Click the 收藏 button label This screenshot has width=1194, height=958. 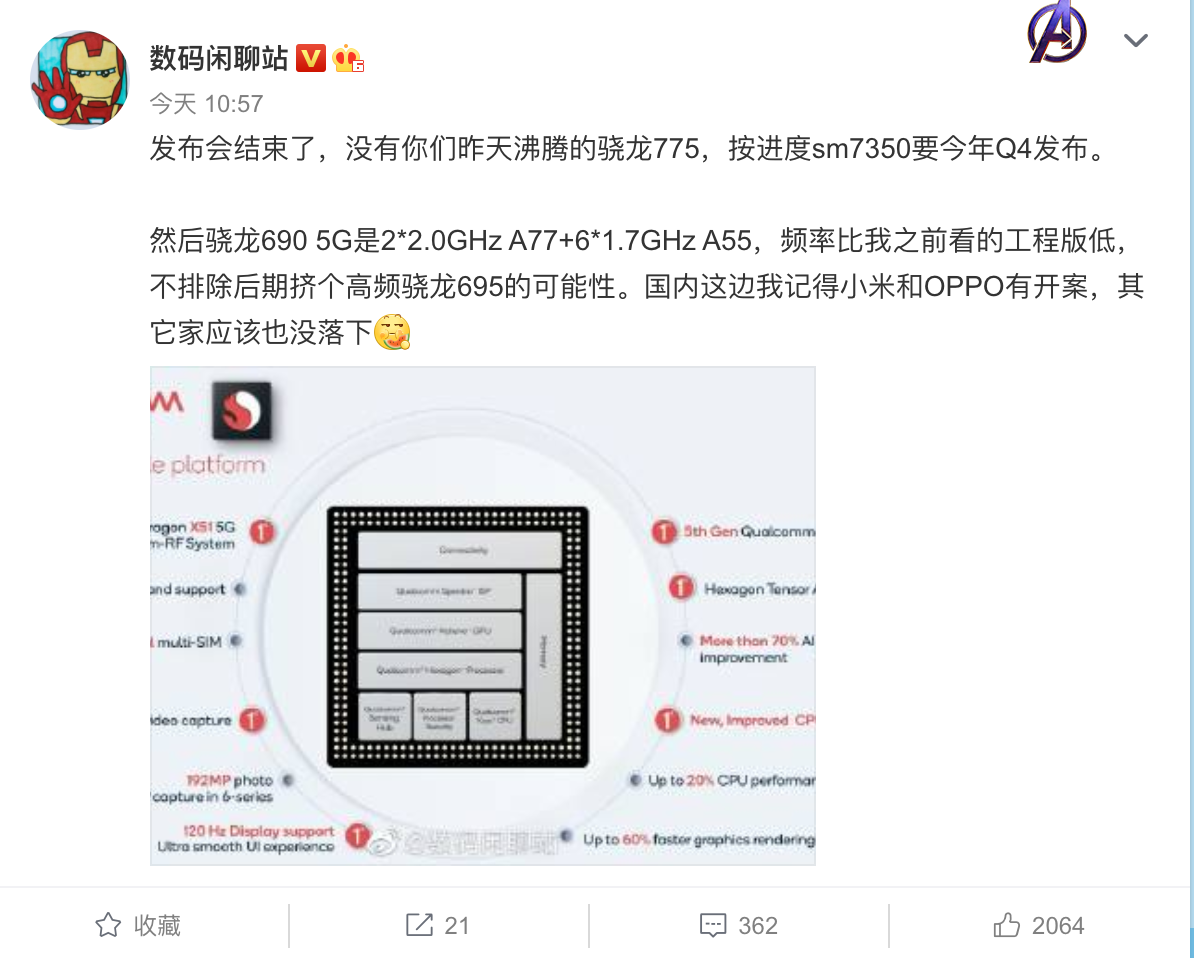(x=158, y=925)
